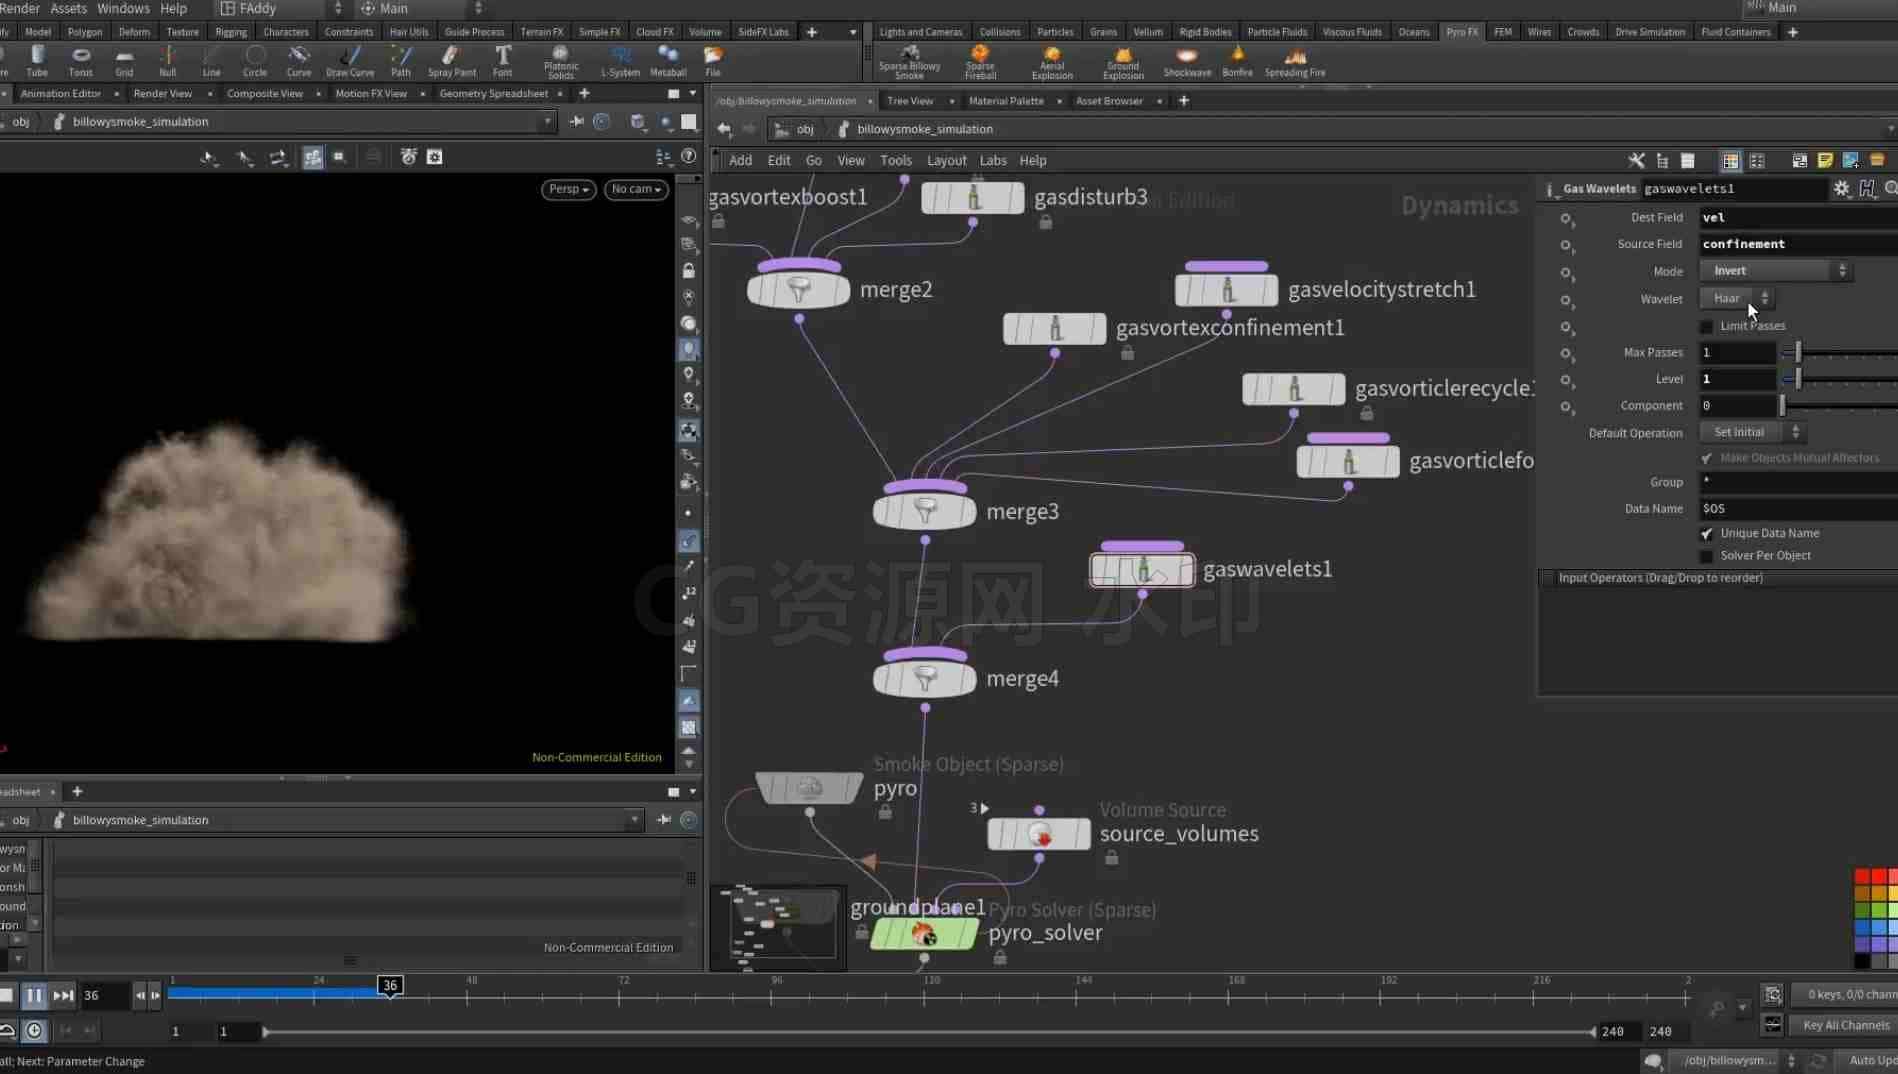
Task: Toggle Unique Data Name checkbox
Action: pos(1707,534)
